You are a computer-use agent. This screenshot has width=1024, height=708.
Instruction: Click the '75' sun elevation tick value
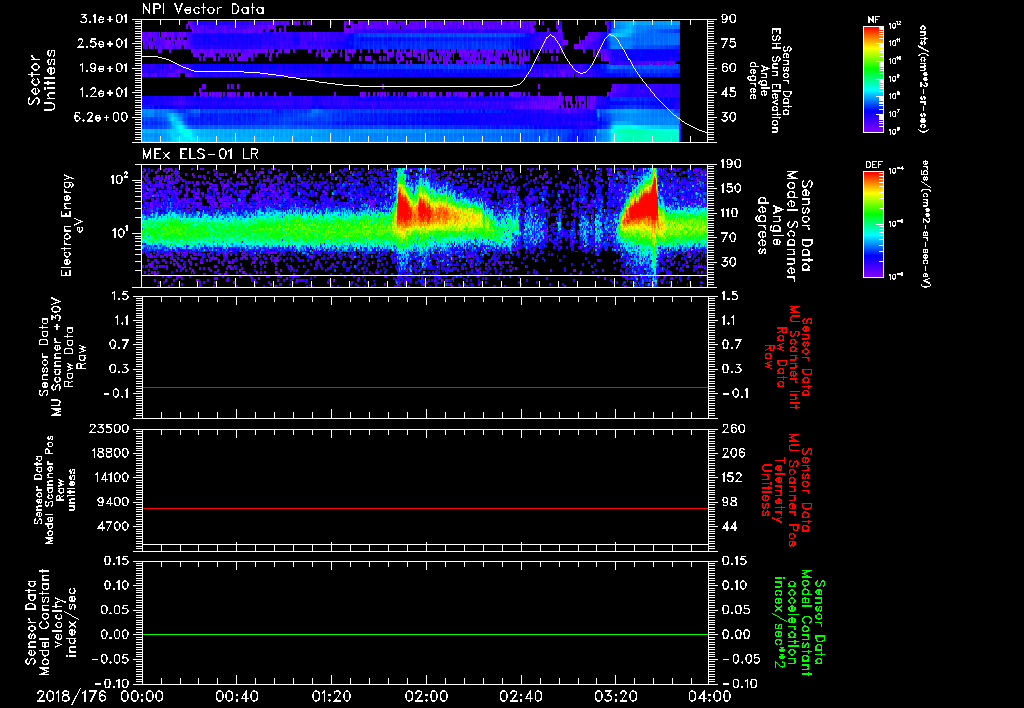pyautogui.click(x=729, y=43)
